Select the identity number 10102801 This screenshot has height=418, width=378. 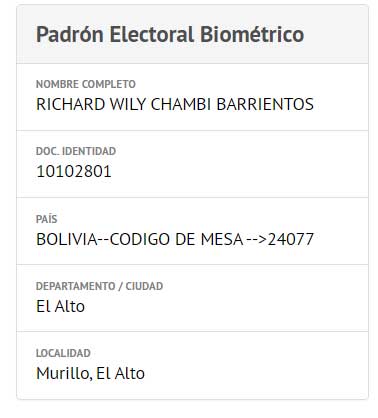(x=74, y=171)
